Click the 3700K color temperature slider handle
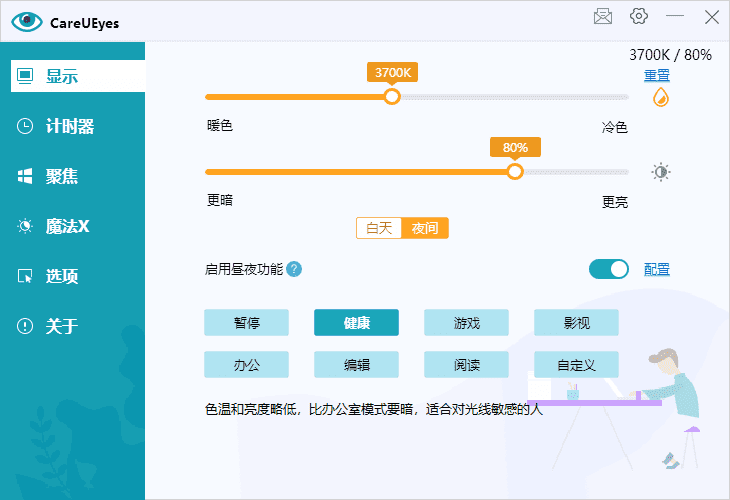Screen dimensions: 730x500 [392, 96]
